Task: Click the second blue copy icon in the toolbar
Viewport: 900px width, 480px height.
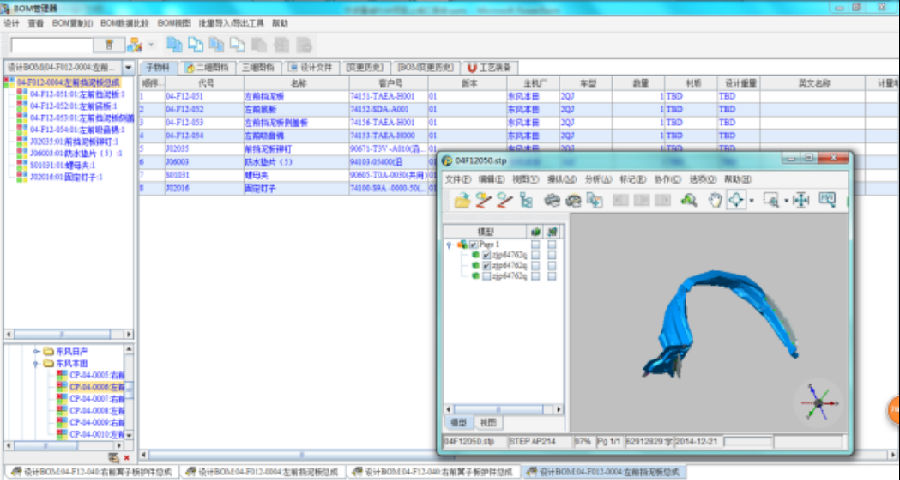Action: click(195, 45)
